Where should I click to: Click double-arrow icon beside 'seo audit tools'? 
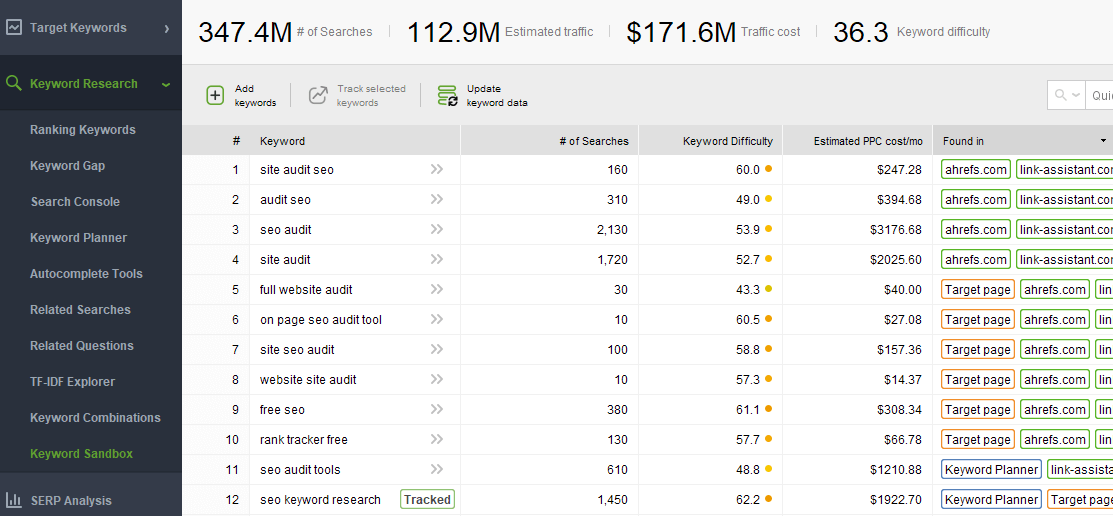436,470
